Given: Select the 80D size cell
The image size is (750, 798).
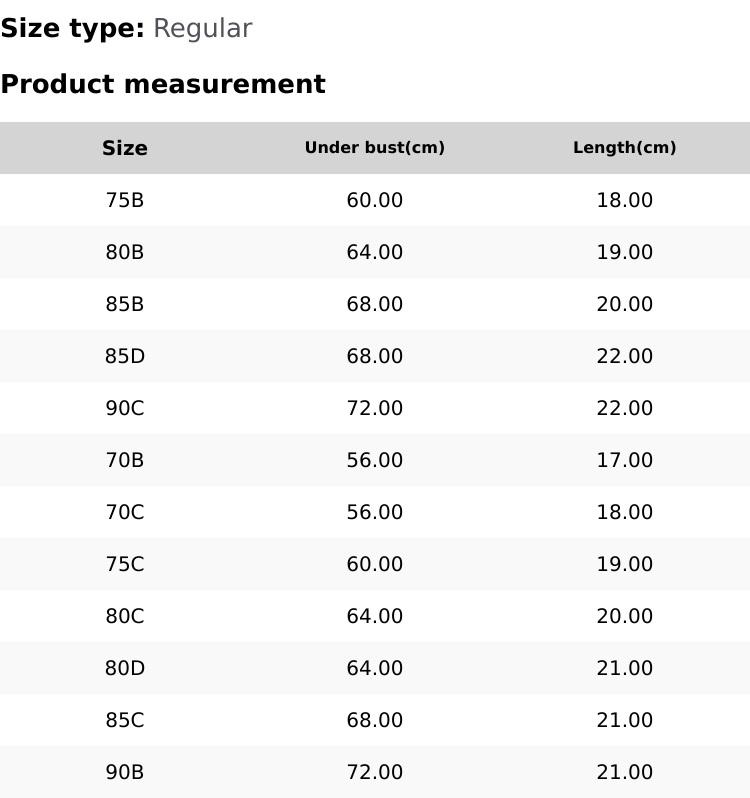Looking at the screenshot, I should pos(125,668).
